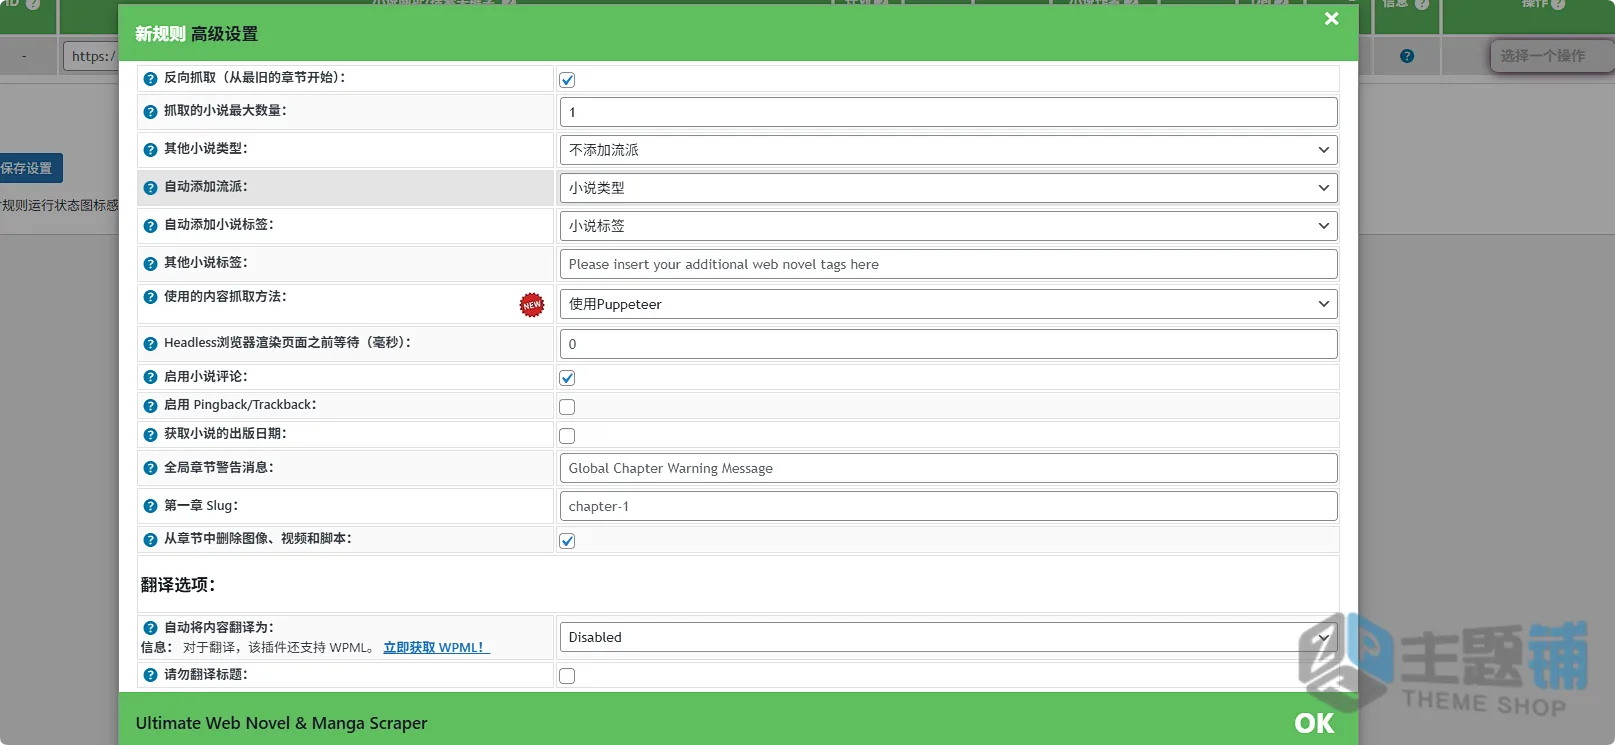Image resolution: width=1615 pixels, height=745 pixels.
Task: Close the 高级设置 dialog with X
Action: point(1331,19)
